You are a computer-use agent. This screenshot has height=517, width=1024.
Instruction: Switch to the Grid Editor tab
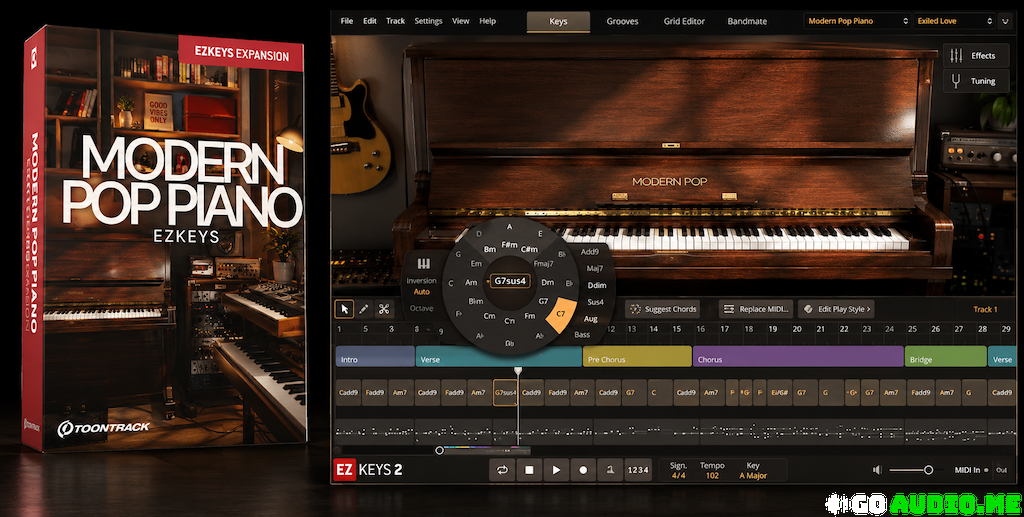(x=684, y=21)
